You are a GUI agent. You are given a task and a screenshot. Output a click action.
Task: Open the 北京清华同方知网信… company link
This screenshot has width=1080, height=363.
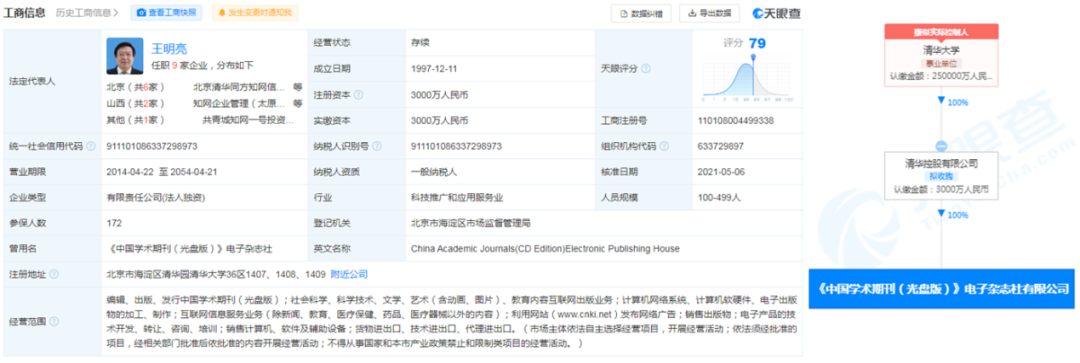239,87
